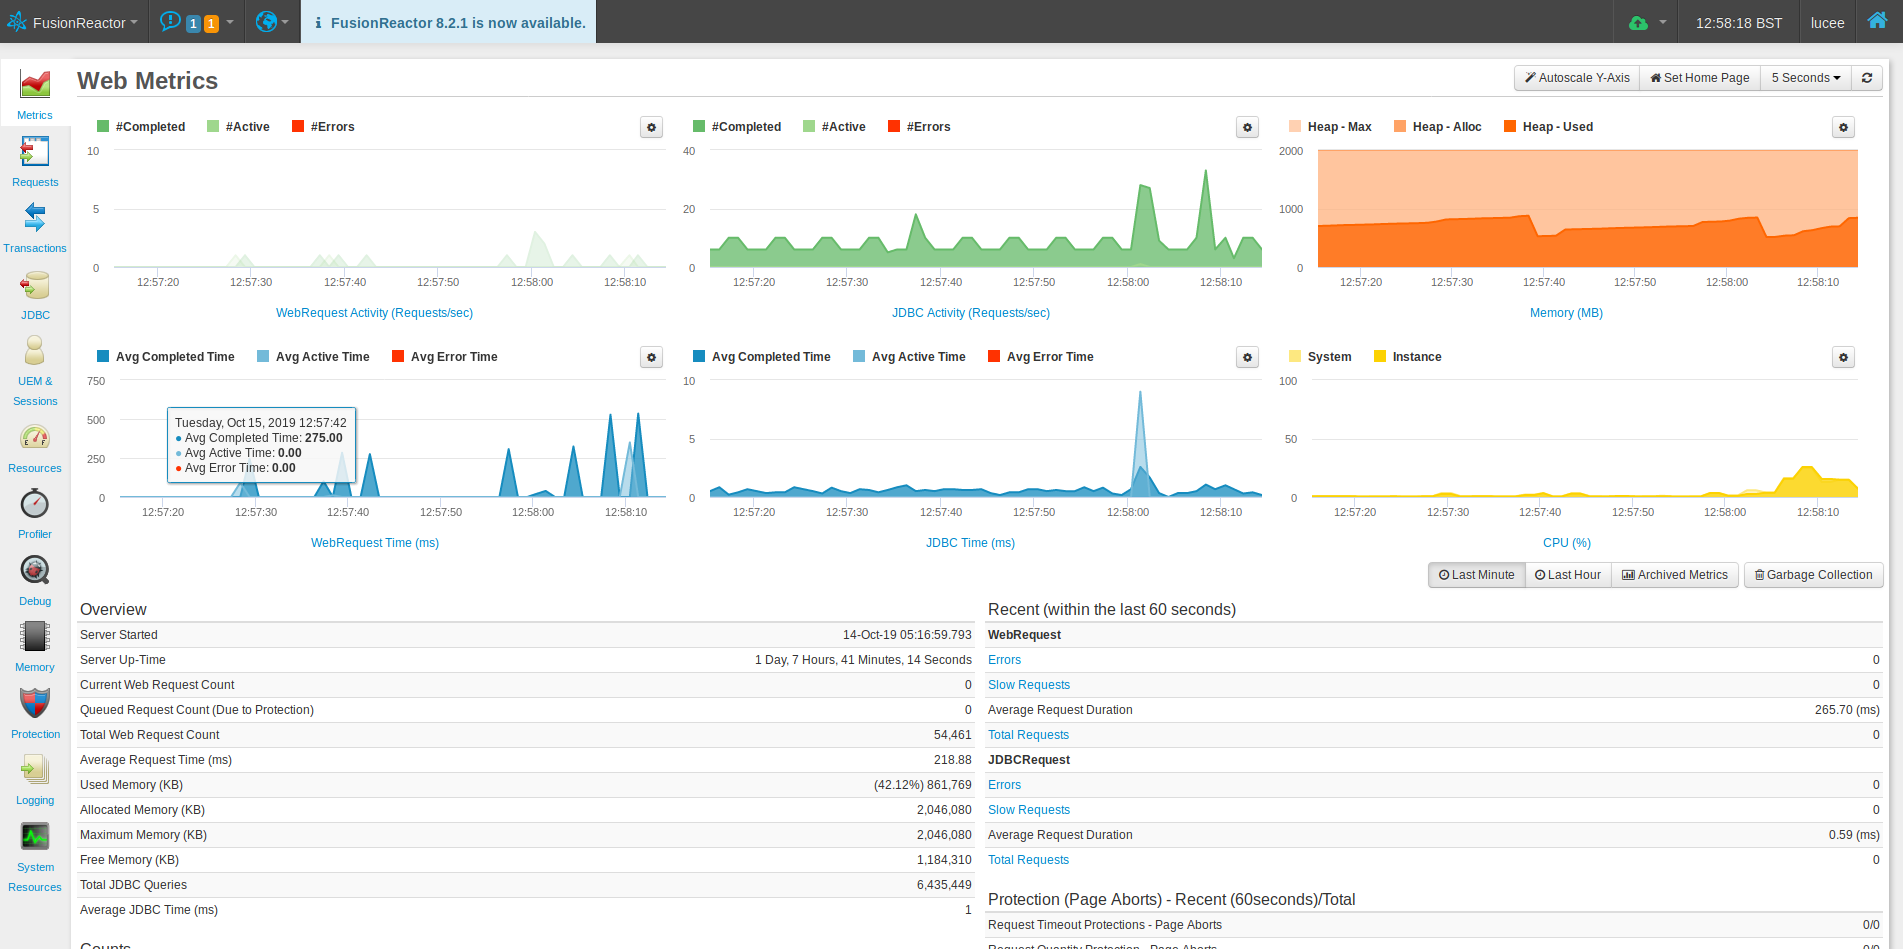Click the Heap - Alloc orange color swatch
This screenshot has width=1903, height=949.
(x=1400, y=126)
